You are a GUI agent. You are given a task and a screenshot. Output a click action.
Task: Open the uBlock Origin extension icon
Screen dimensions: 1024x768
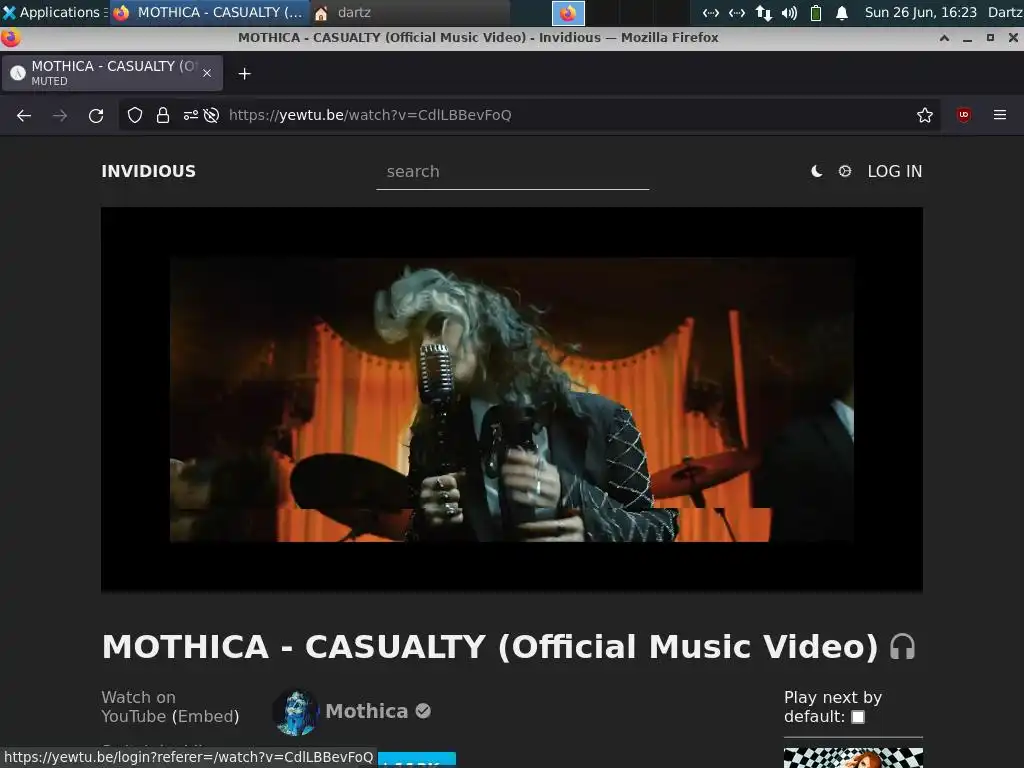coord(963,115)
